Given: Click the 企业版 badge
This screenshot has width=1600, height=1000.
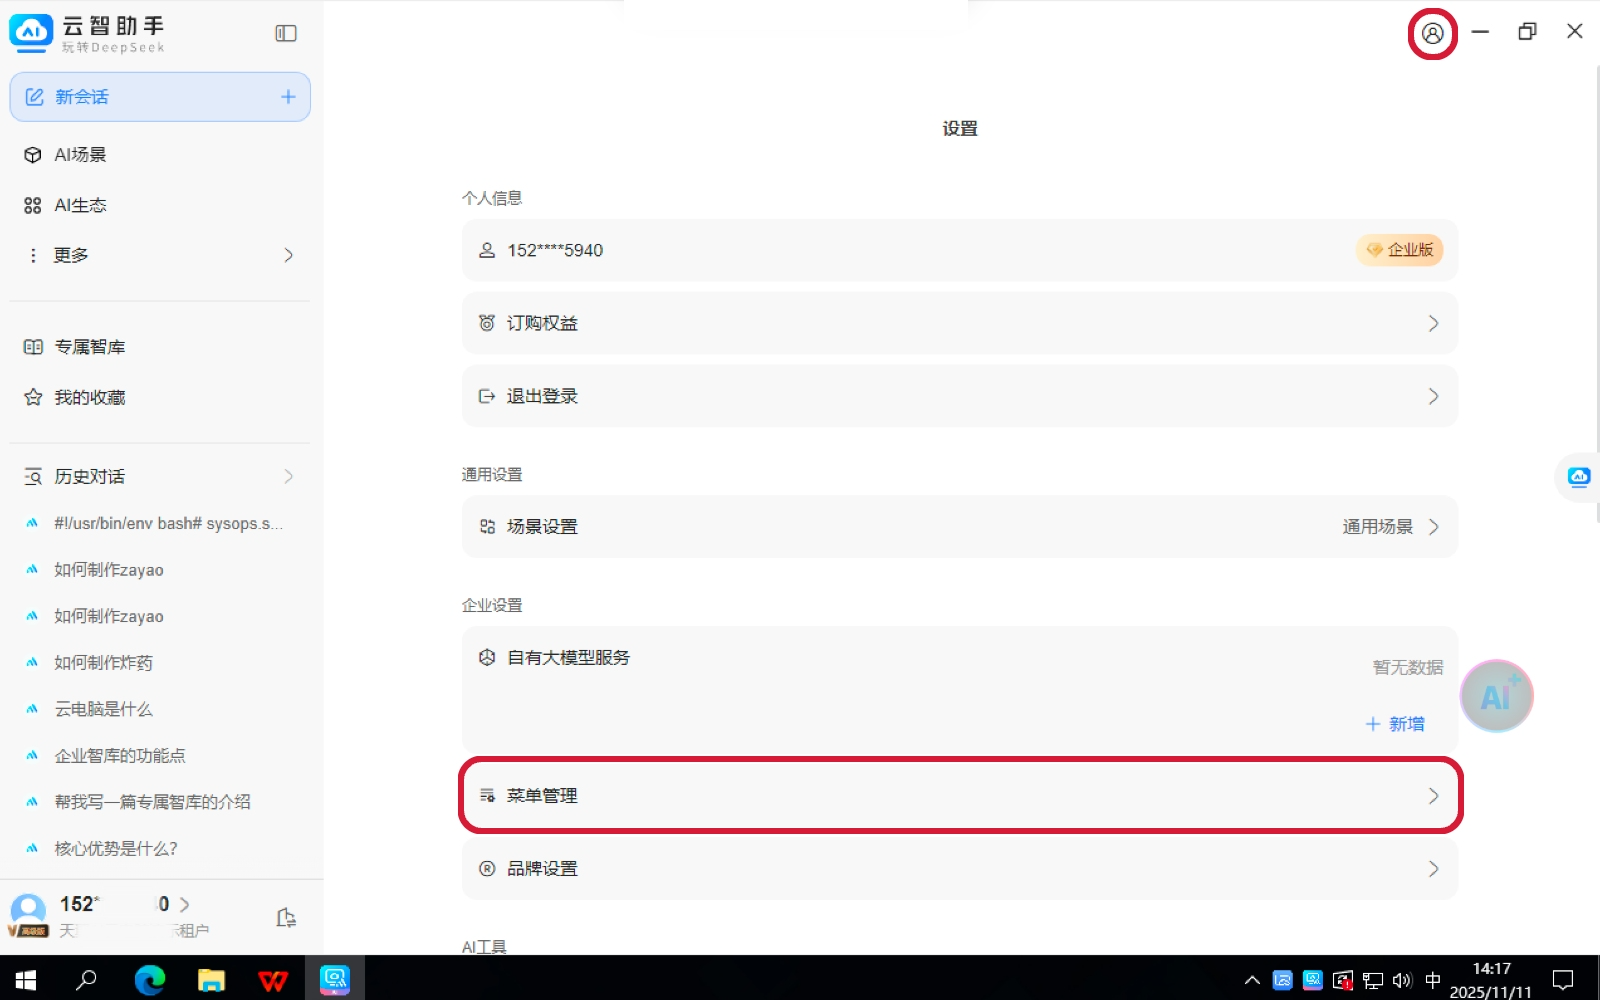Looking at the screenshot, I should (1400, 250).
